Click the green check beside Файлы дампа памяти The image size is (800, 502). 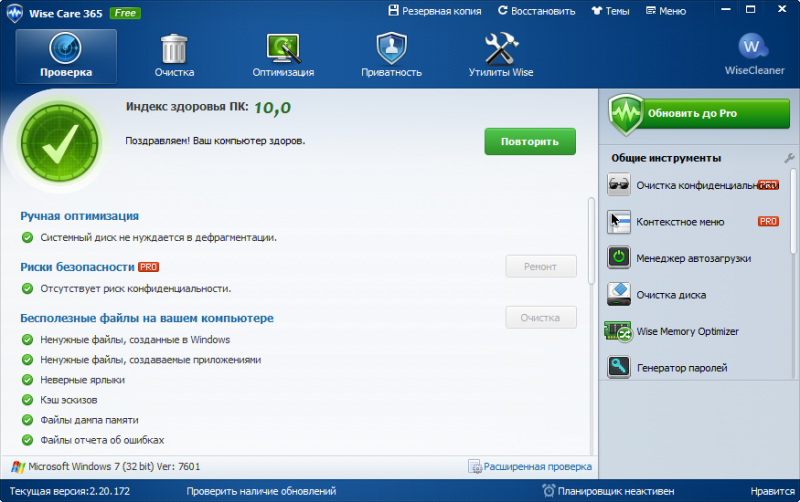(28, 420)
